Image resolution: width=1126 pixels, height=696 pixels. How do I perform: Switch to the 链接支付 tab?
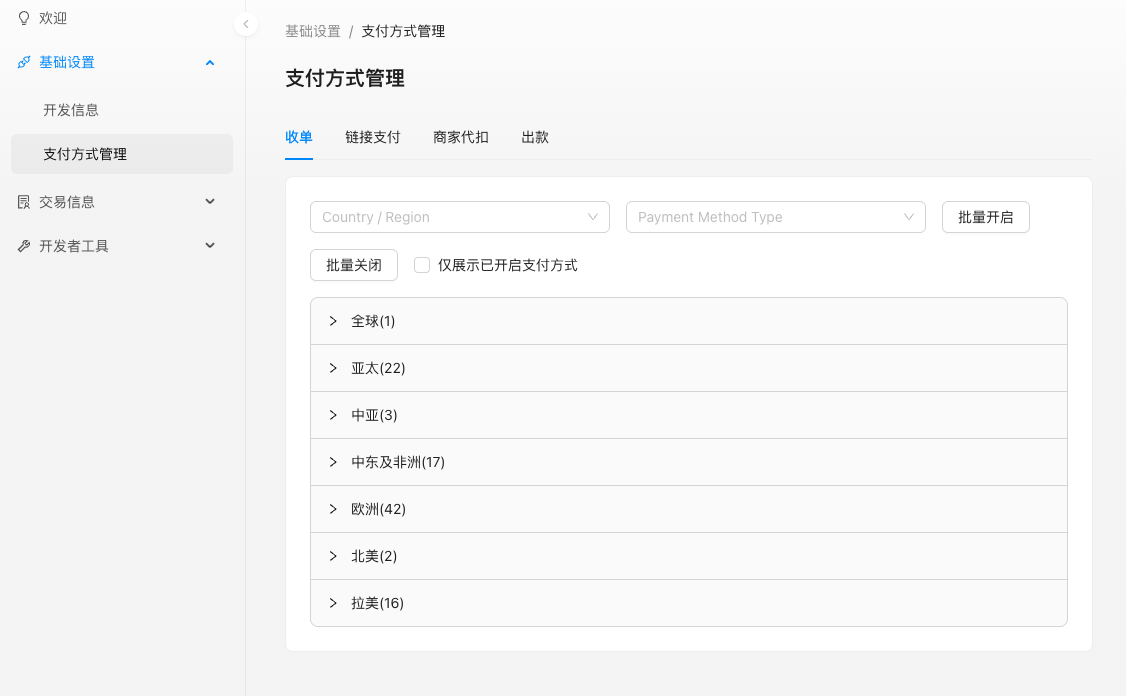373,137
